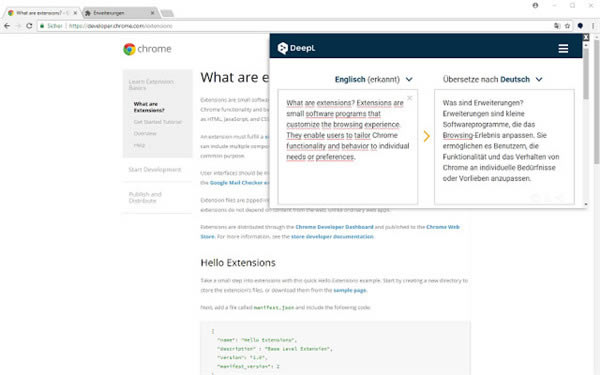This screenshot has height=375, width=600.
Task: Open Chrome's three-dot menu
Action: tap(593, 26)
